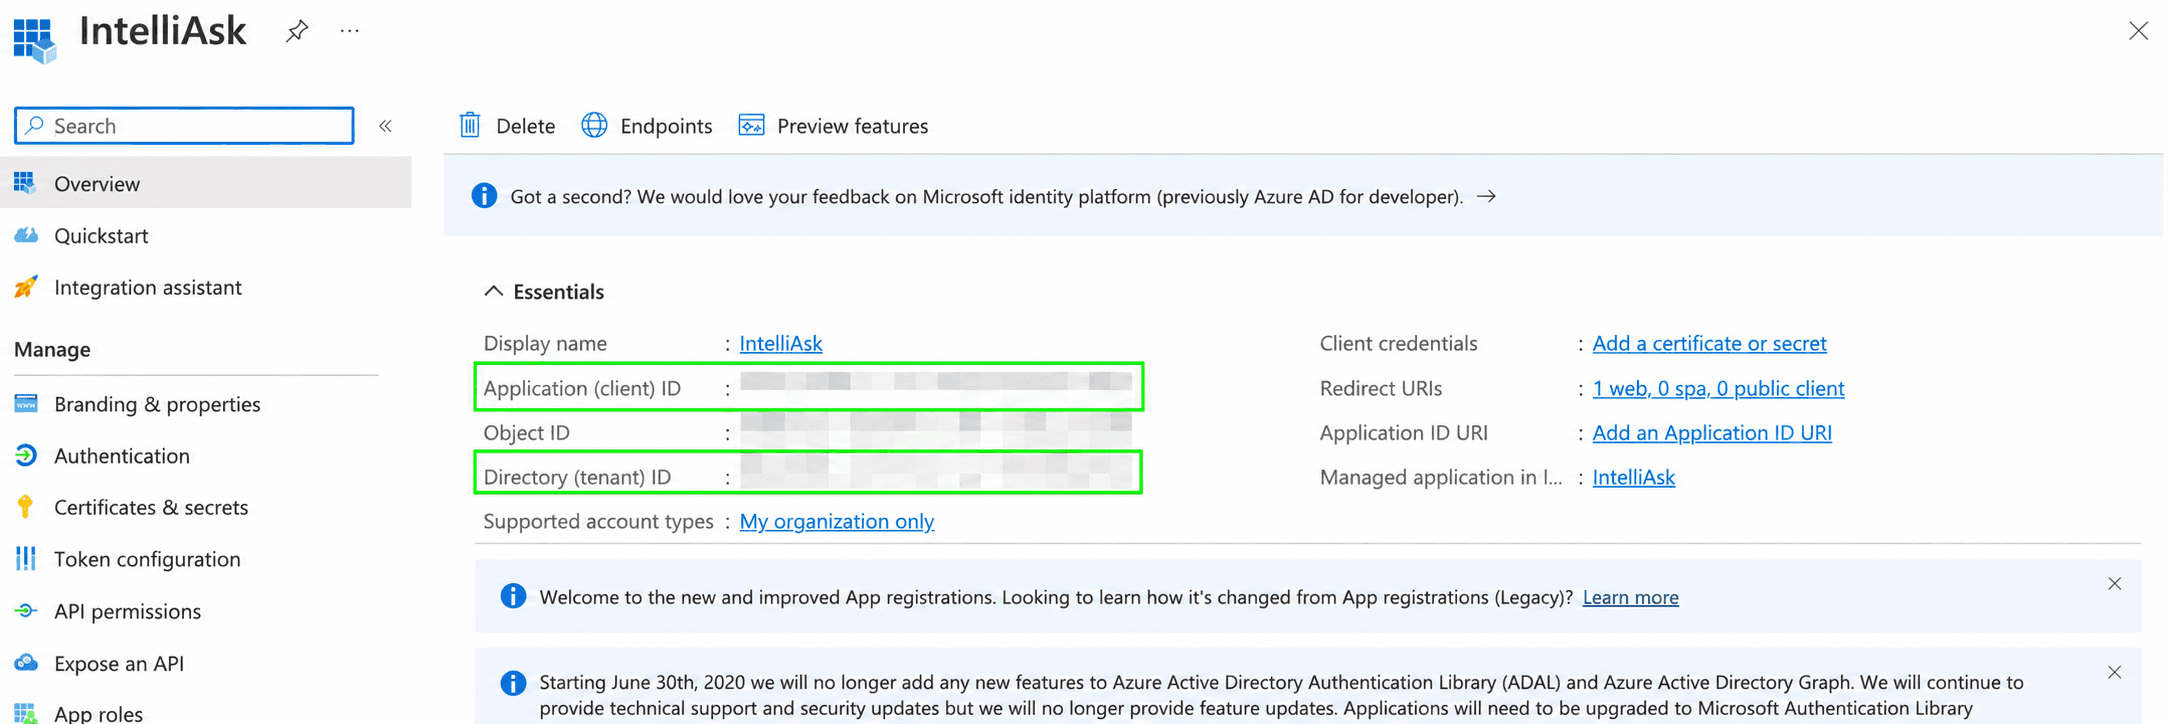Viewport: 2172px width, 724px height.
Task: Collapse the sidebar menu with double chevron
Action: 385,126
